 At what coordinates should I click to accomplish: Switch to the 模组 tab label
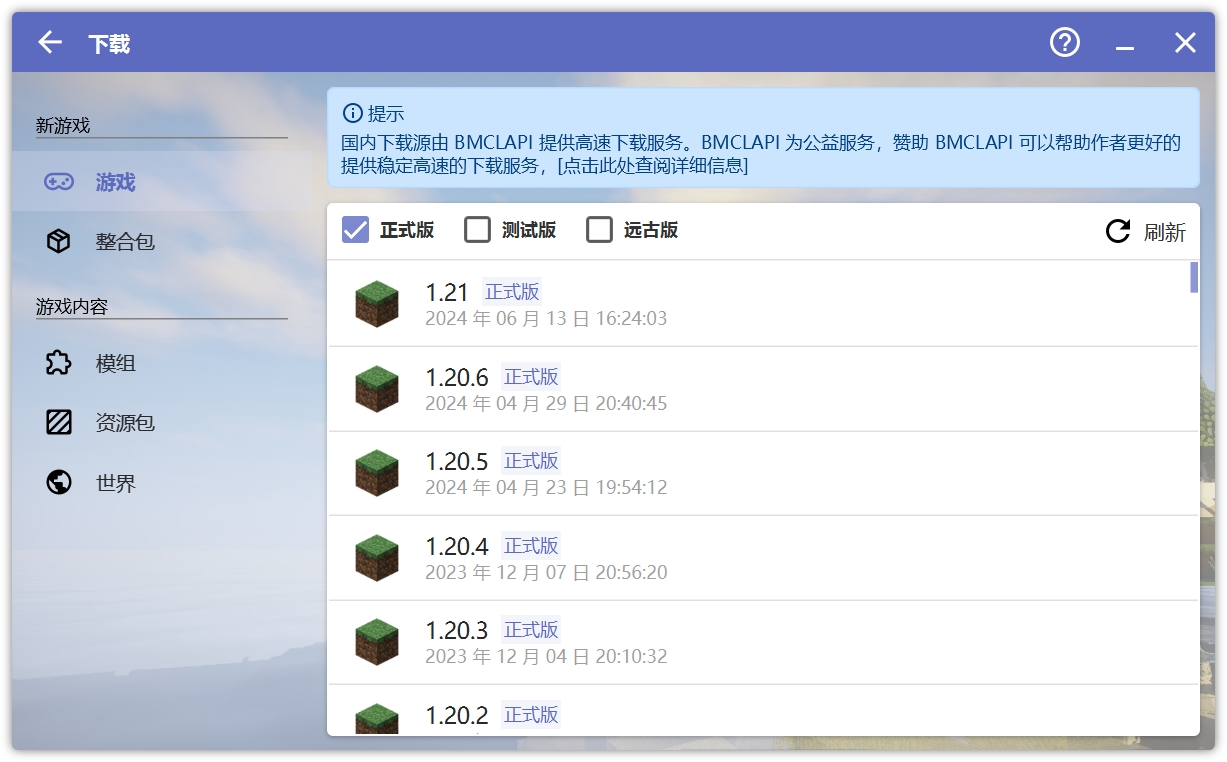pos(115,363)
